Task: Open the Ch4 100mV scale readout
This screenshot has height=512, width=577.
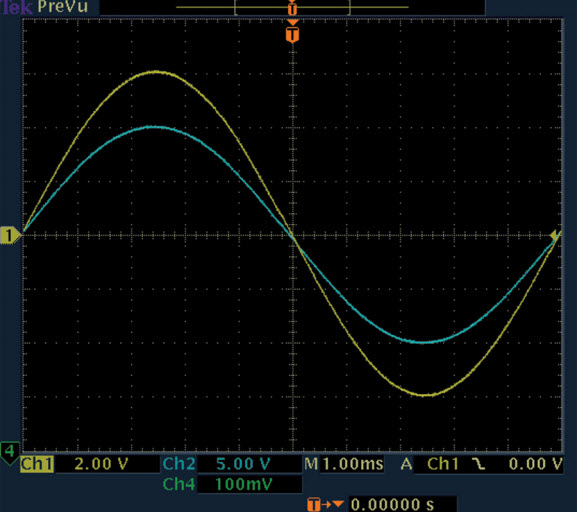Action: click(243, 484)
